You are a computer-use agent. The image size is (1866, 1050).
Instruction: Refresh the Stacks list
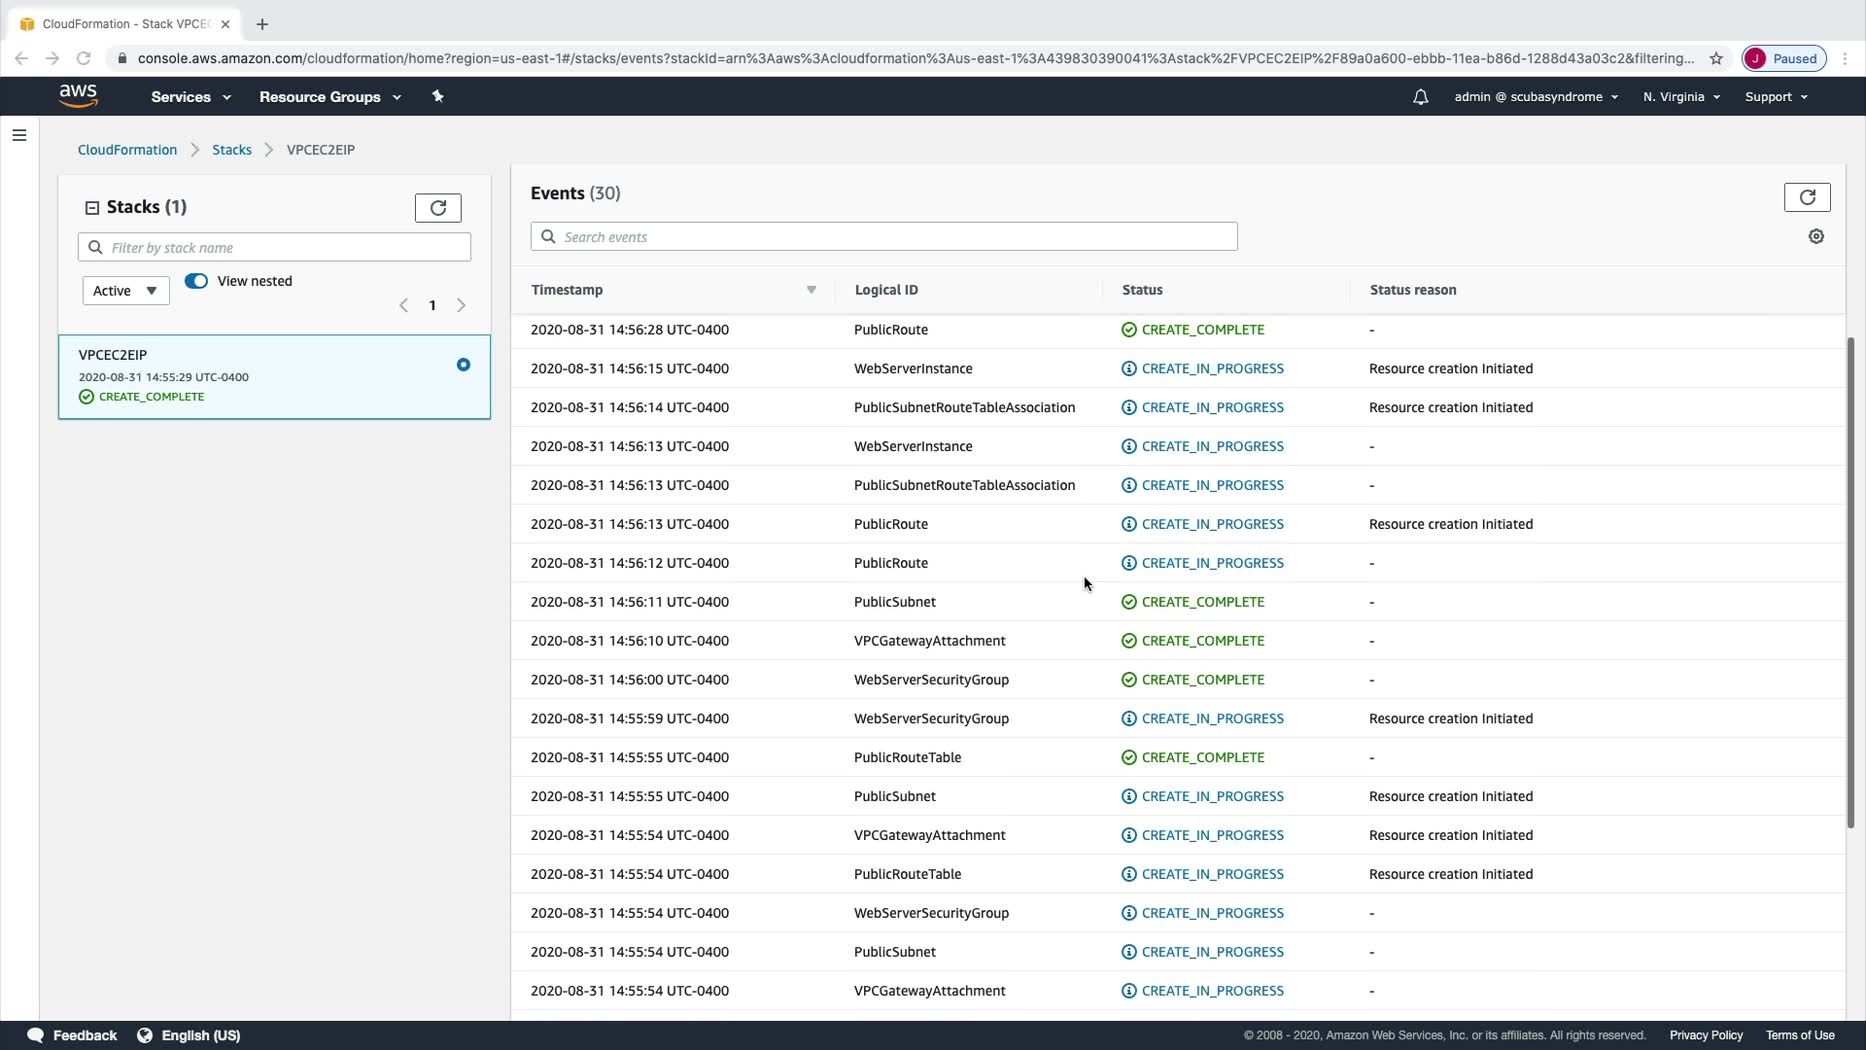pos(438,208)
